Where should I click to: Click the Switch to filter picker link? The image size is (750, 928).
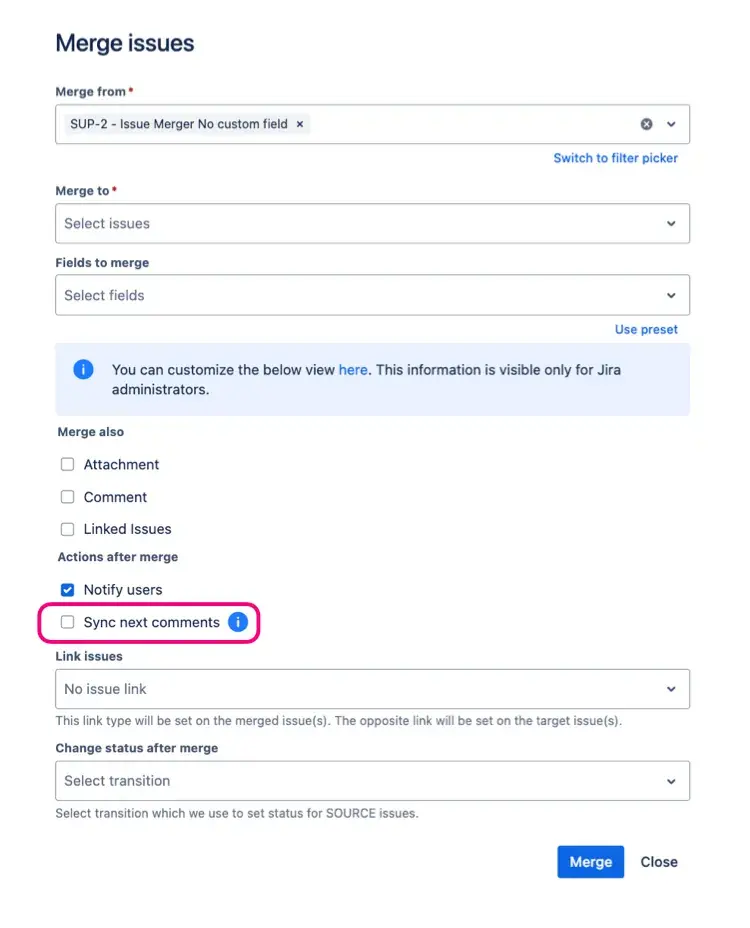pos(615,158)
